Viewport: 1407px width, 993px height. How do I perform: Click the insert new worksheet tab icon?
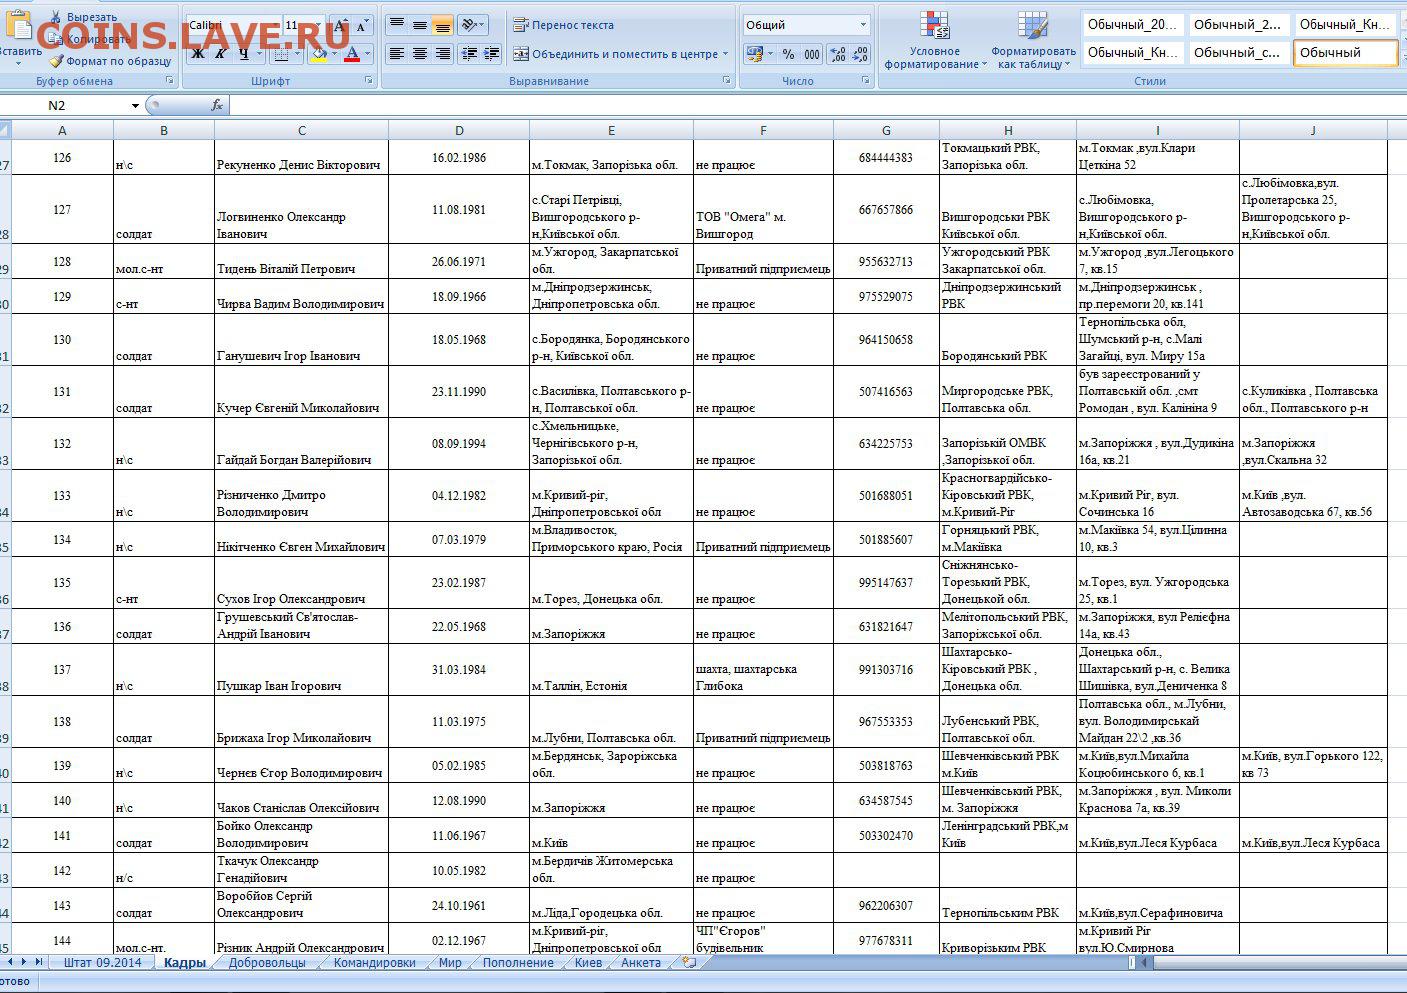pyautogui.click(x=688, y=962)
